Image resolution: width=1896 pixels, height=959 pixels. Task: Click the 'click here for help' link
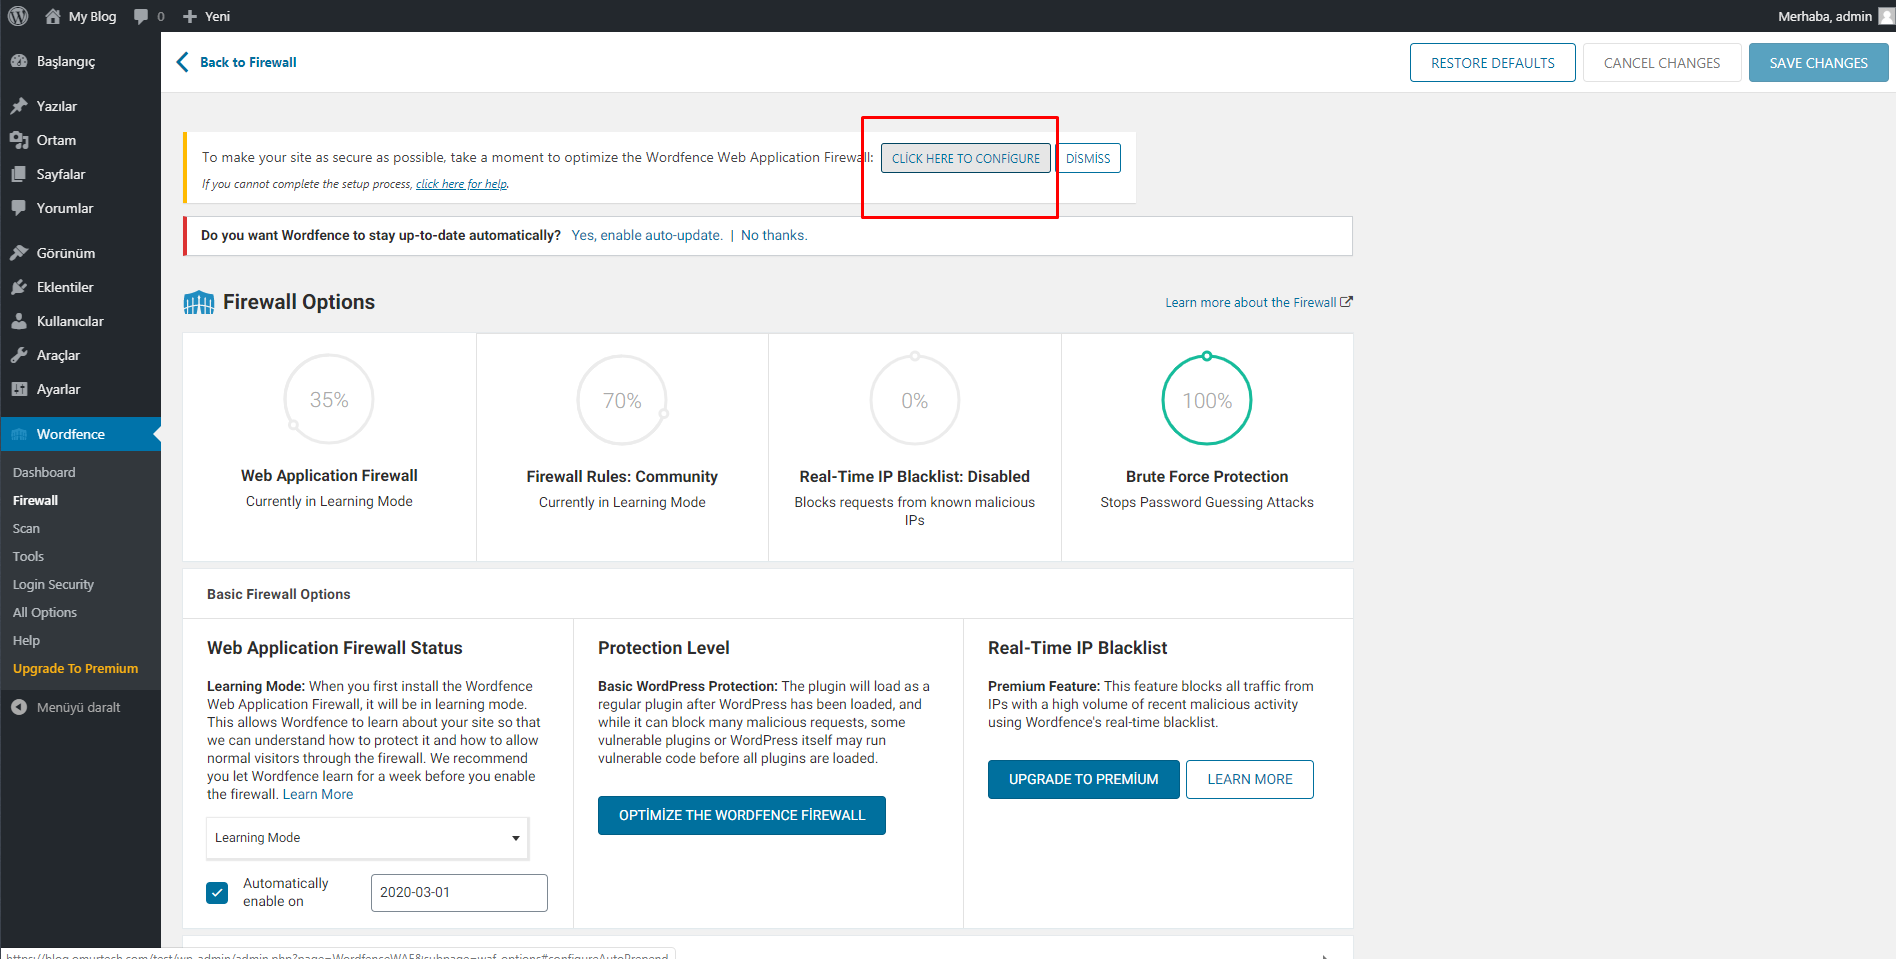click(461, 184)
